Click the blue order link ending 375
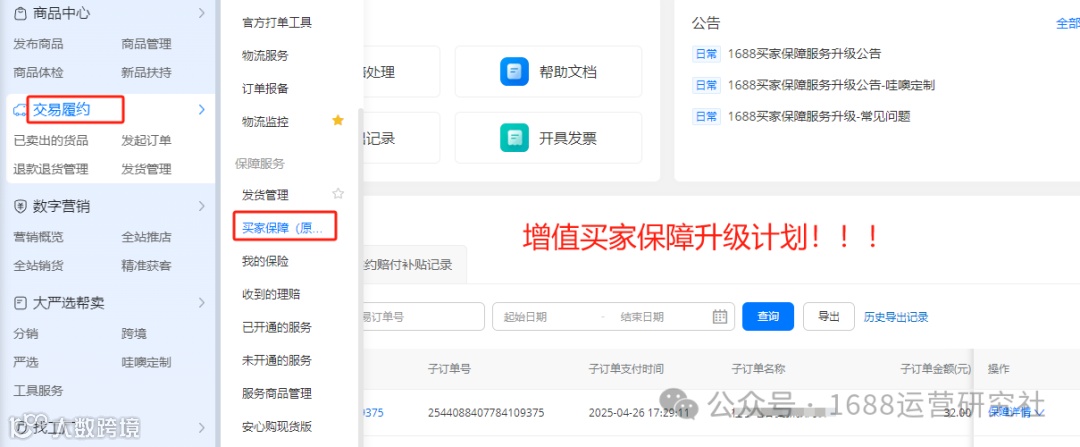 point(373,413)
